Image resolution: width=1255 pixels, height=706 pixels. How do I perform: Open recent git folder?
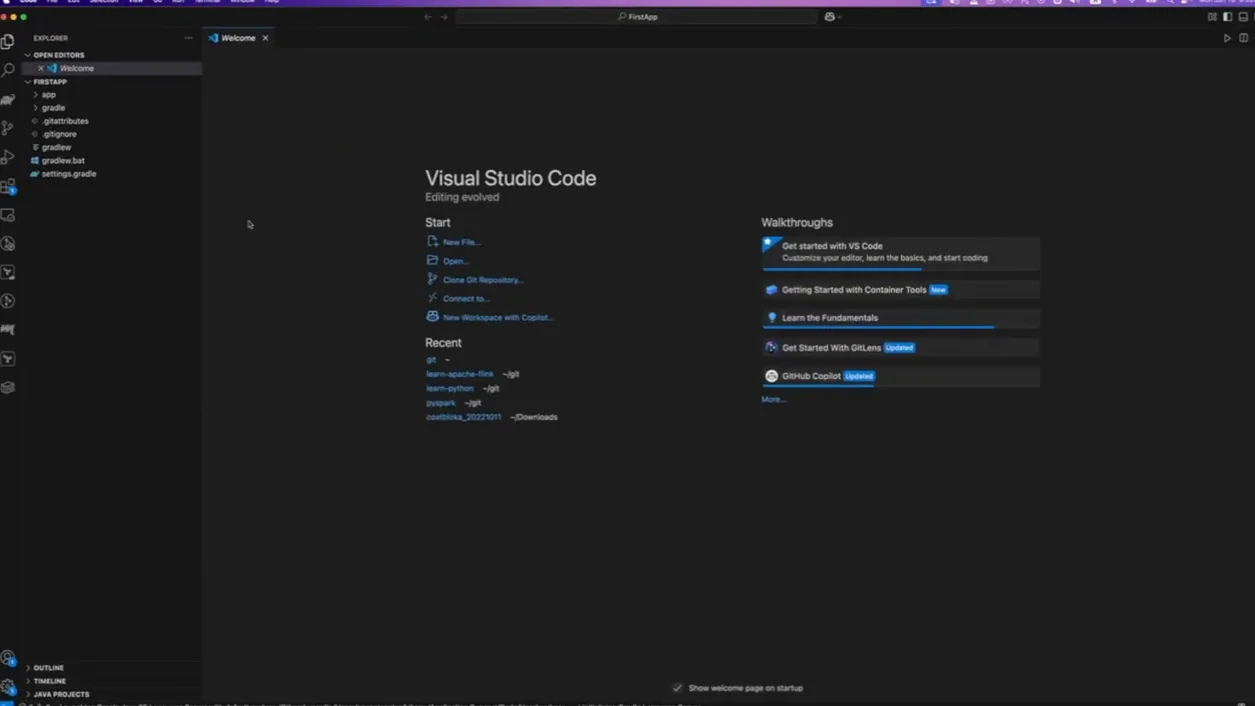click(431, 360)
